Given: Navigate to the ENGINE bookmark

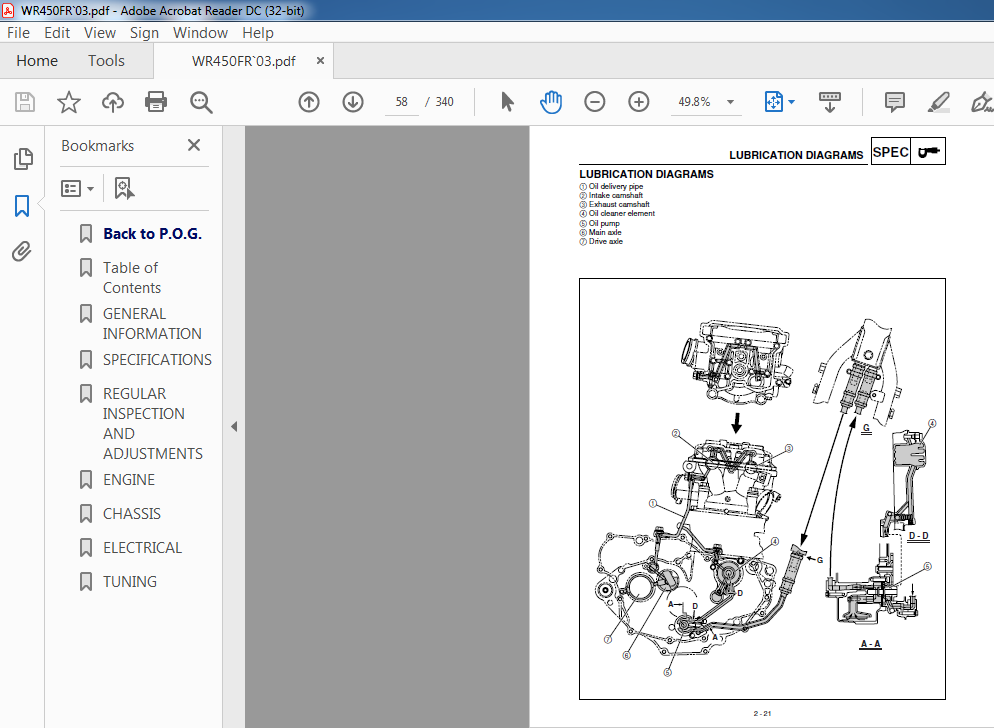Looking at the screenshot, I should coord(129,480).
